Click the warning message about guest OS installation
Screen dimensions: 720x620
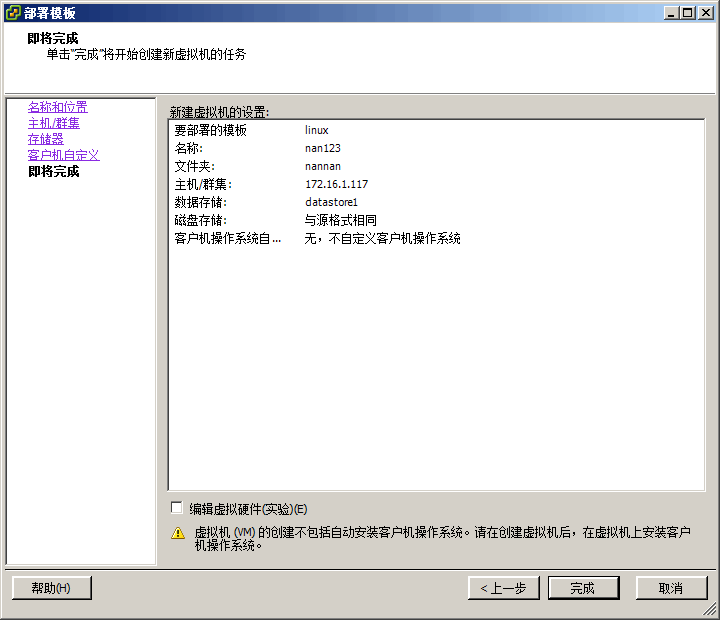point(442,539)
